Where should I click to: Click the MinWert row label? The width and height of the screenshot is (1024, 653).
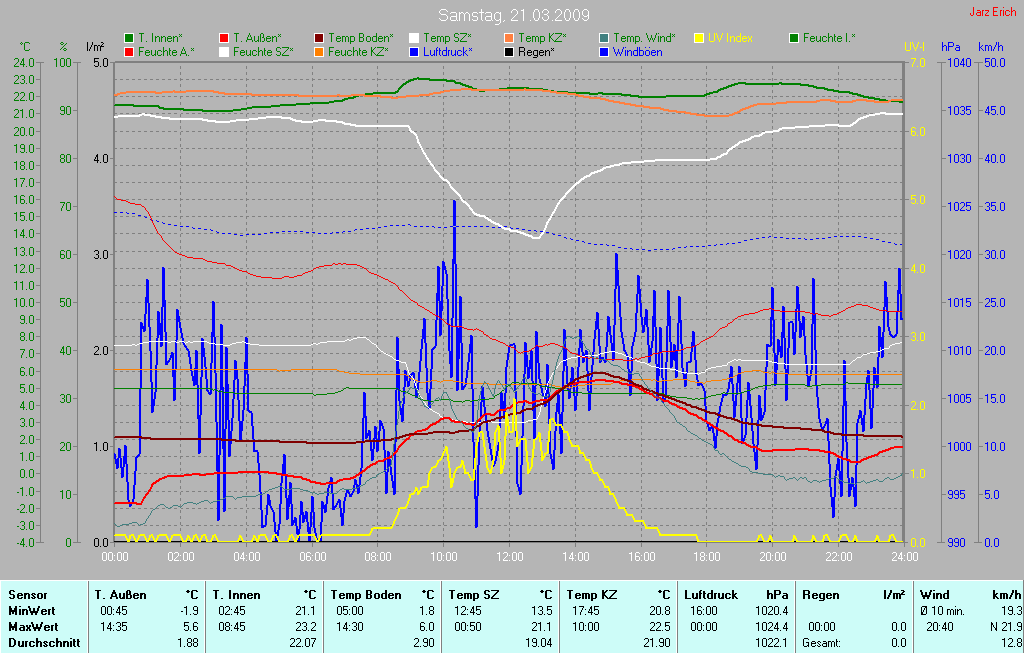(x=32, y=611)
